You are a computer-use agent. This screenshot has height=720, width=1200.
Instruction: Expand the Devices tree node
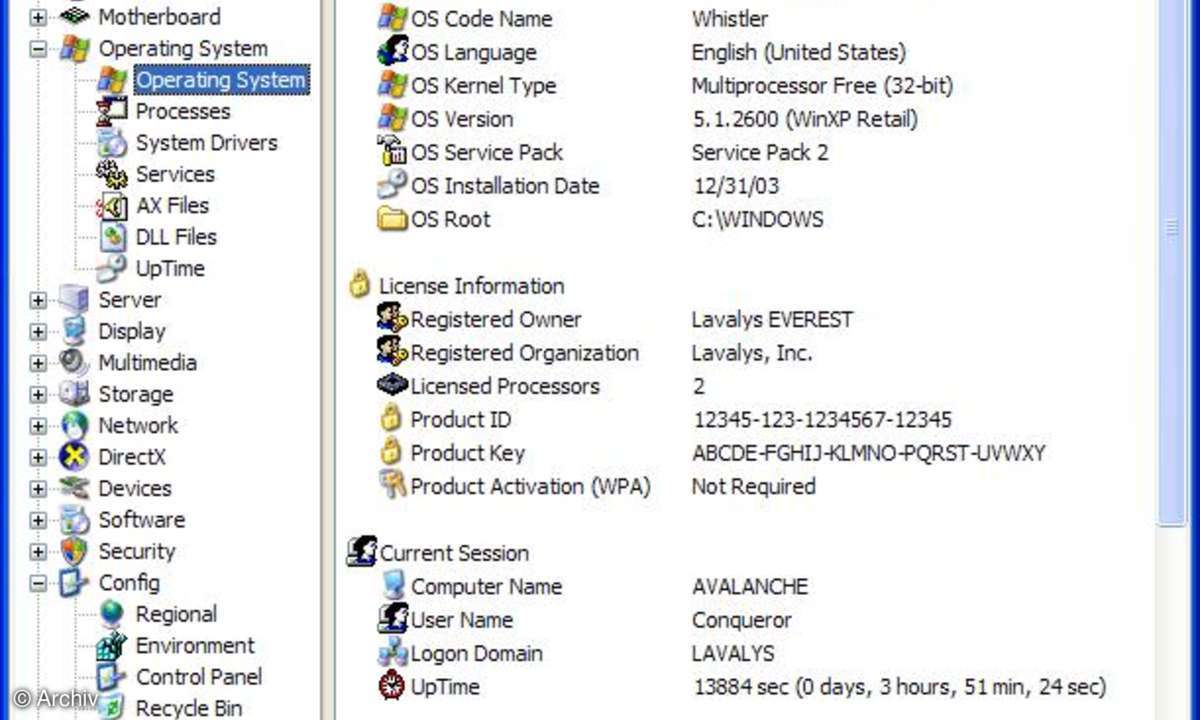tap(38, 489)
